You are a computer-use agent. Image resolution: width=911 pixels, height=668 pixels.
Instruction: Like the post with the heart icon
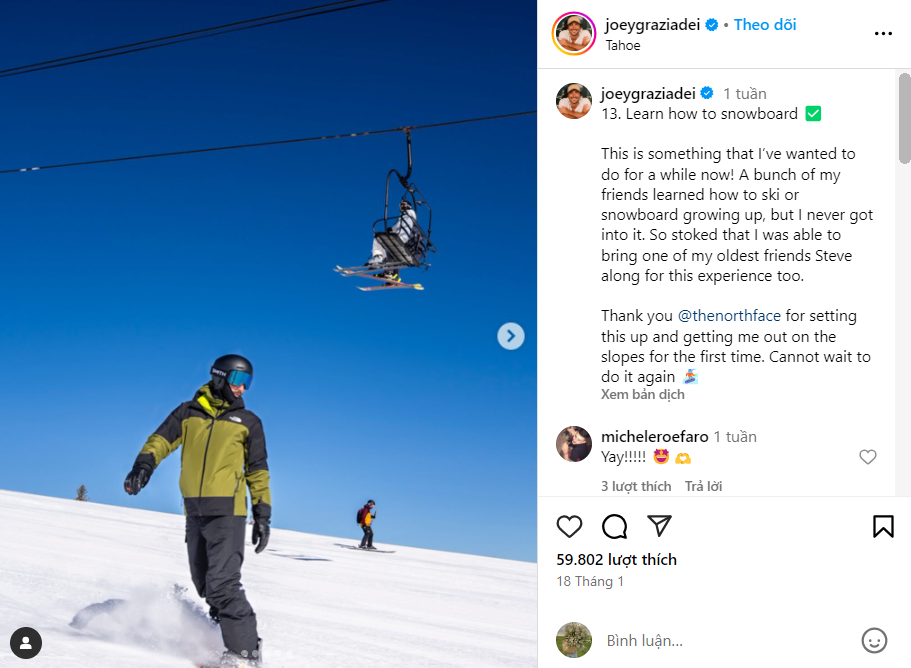tap(569, 526)
